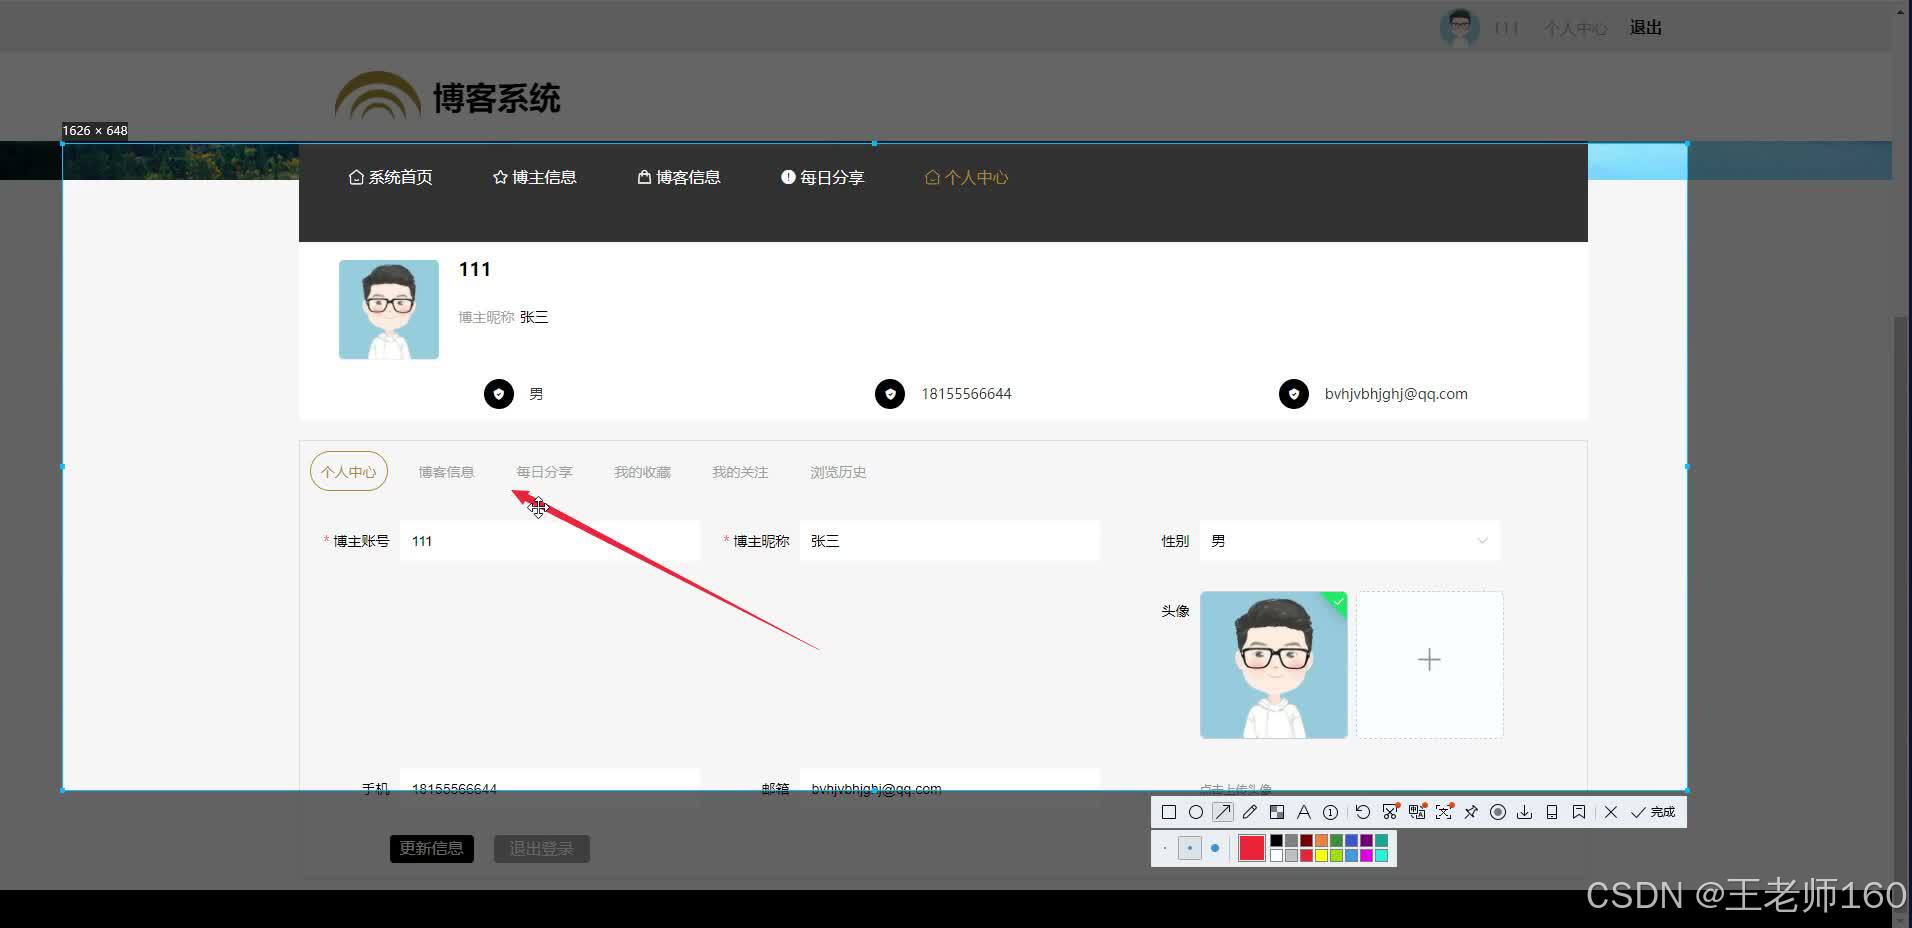This screenshot has height=928, width=1912.
Task: Pick the black color swatch
Action: (x=1277, y=841)
